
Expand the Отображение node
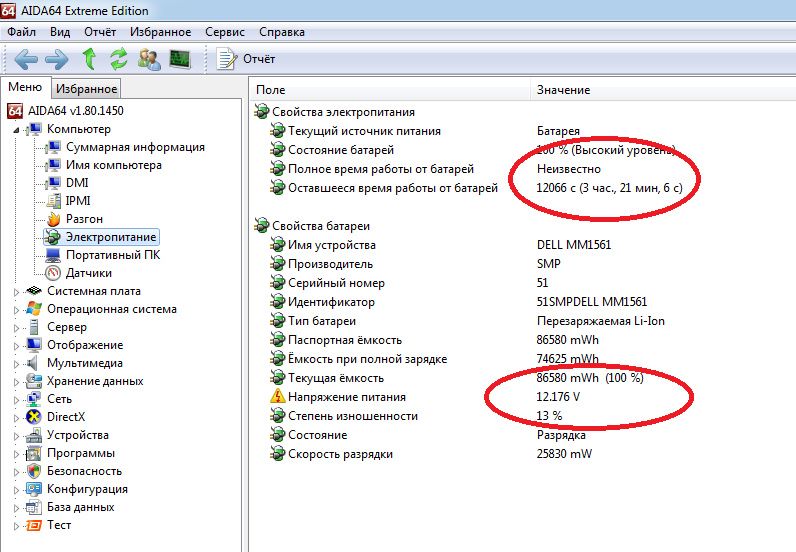click(16, 346)
